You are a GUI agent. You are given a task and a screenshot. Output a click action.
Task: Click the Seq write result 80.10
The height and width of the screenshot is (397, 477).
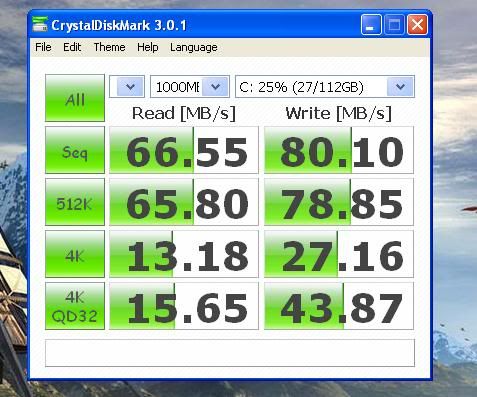(x=339, y=150)
